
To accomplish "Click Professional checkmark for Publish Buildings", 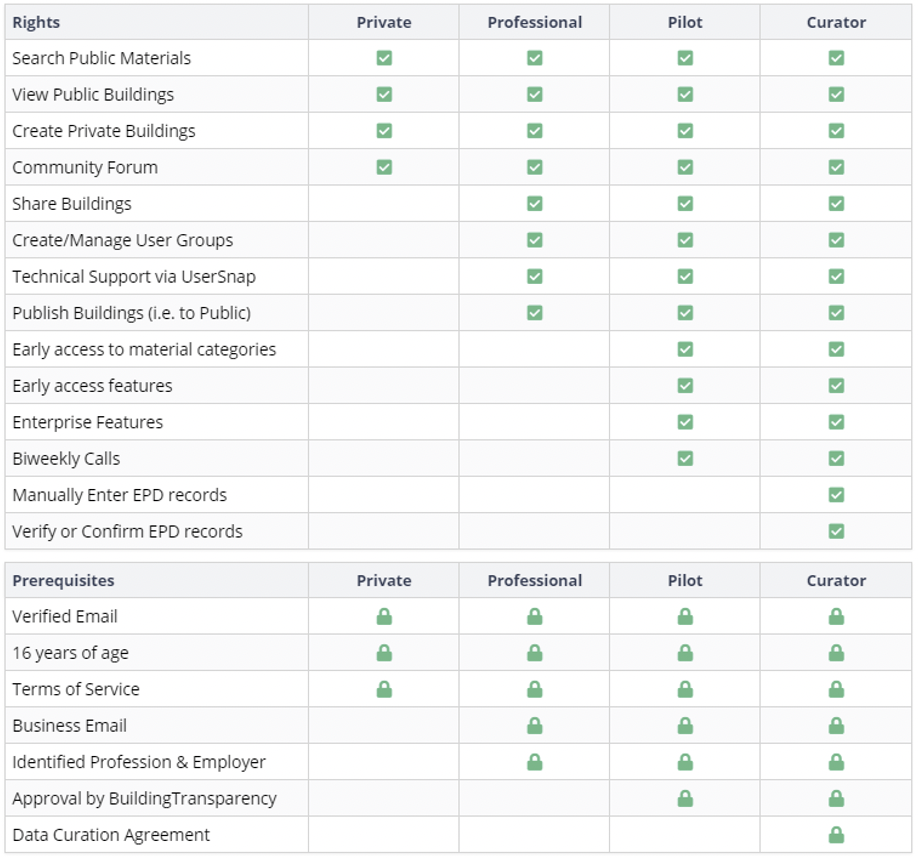I will [x=535, y=313].
